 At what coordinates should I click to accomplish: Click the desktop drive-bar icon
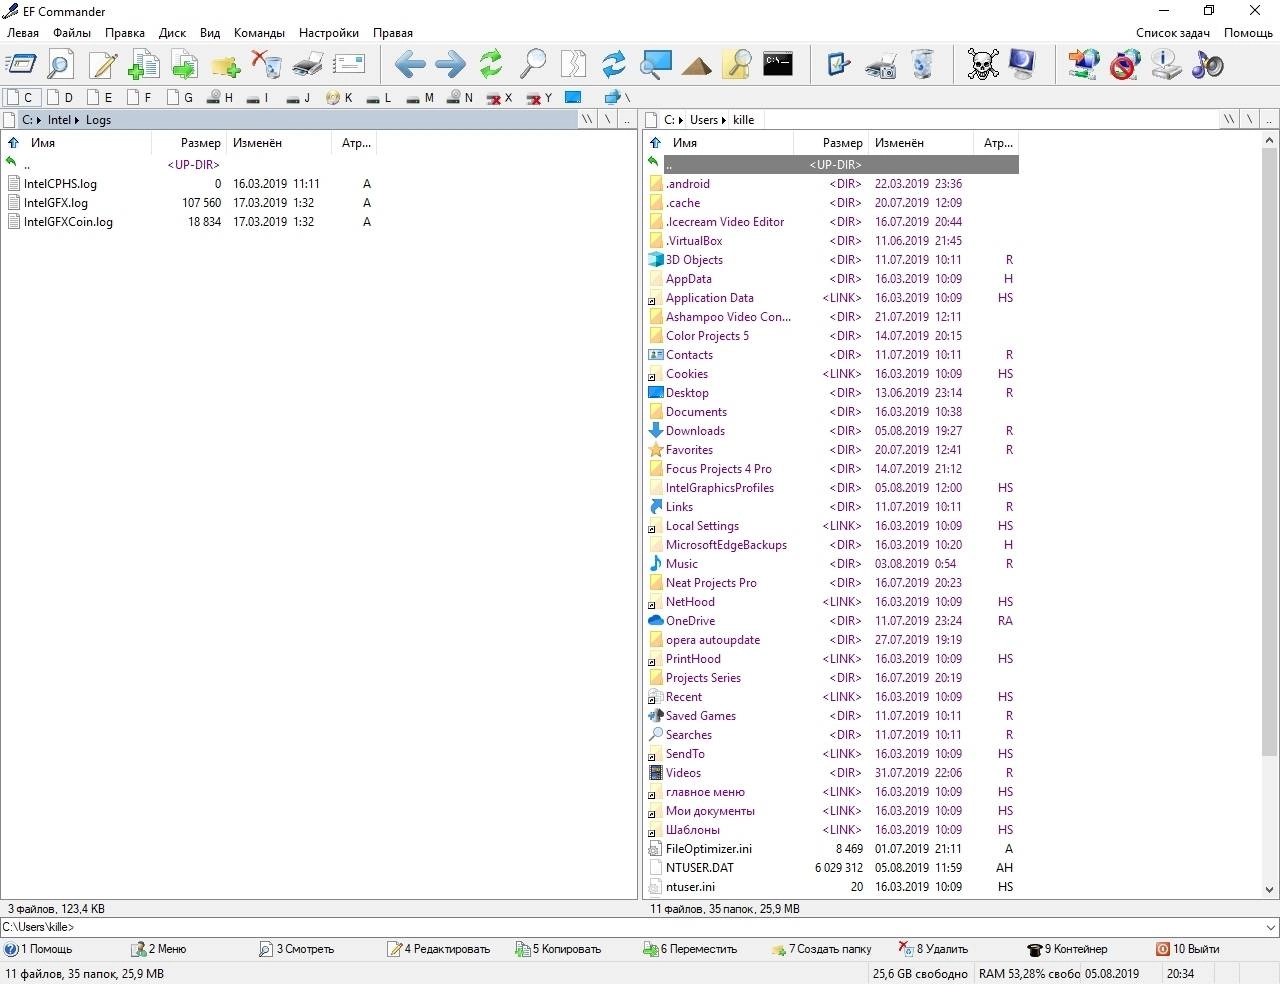(x=573, y=97)
